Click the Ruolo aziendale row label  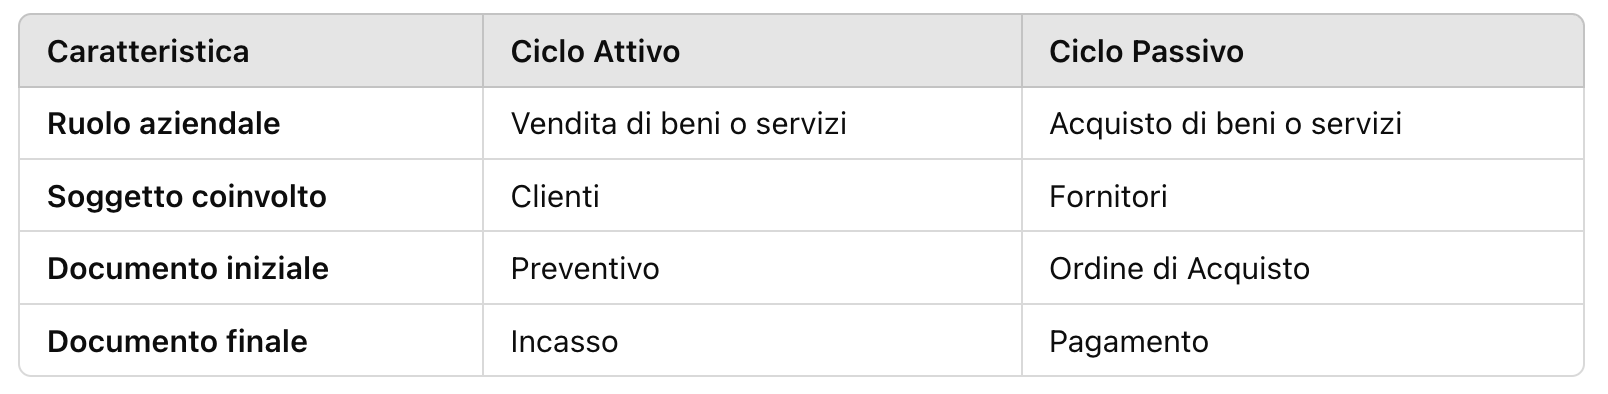point(163,123)
